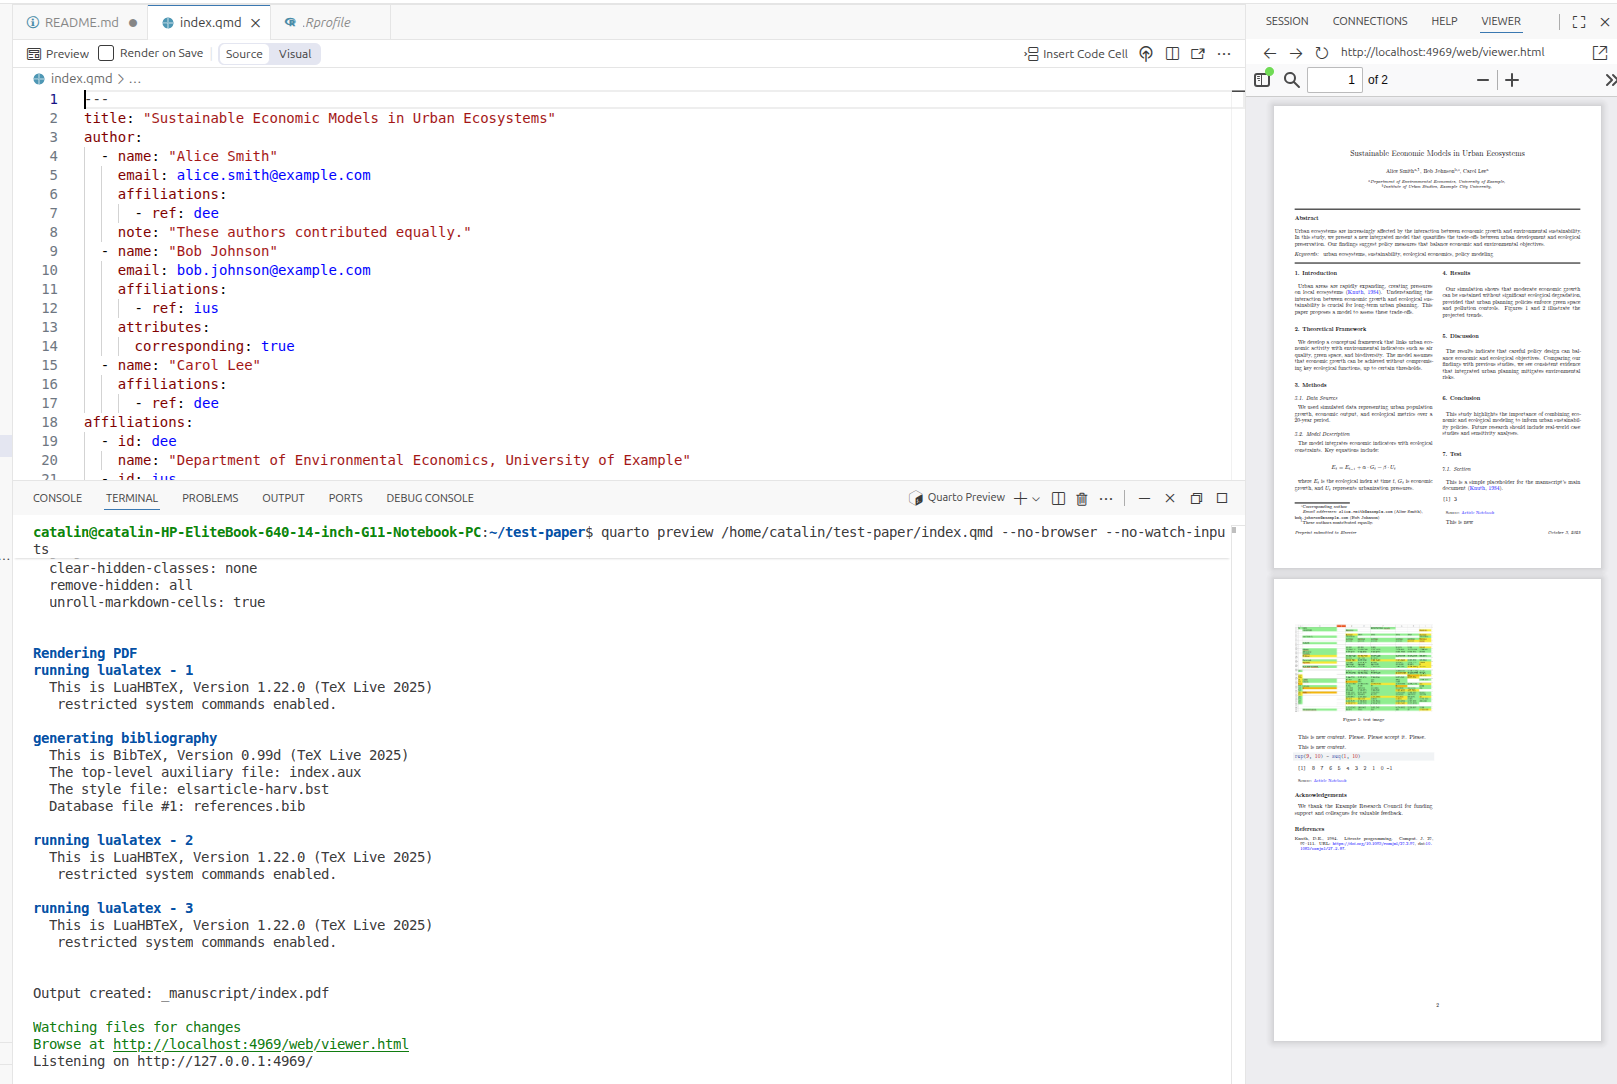Expand more PDF viewer tools chevron

(1609, 80)
